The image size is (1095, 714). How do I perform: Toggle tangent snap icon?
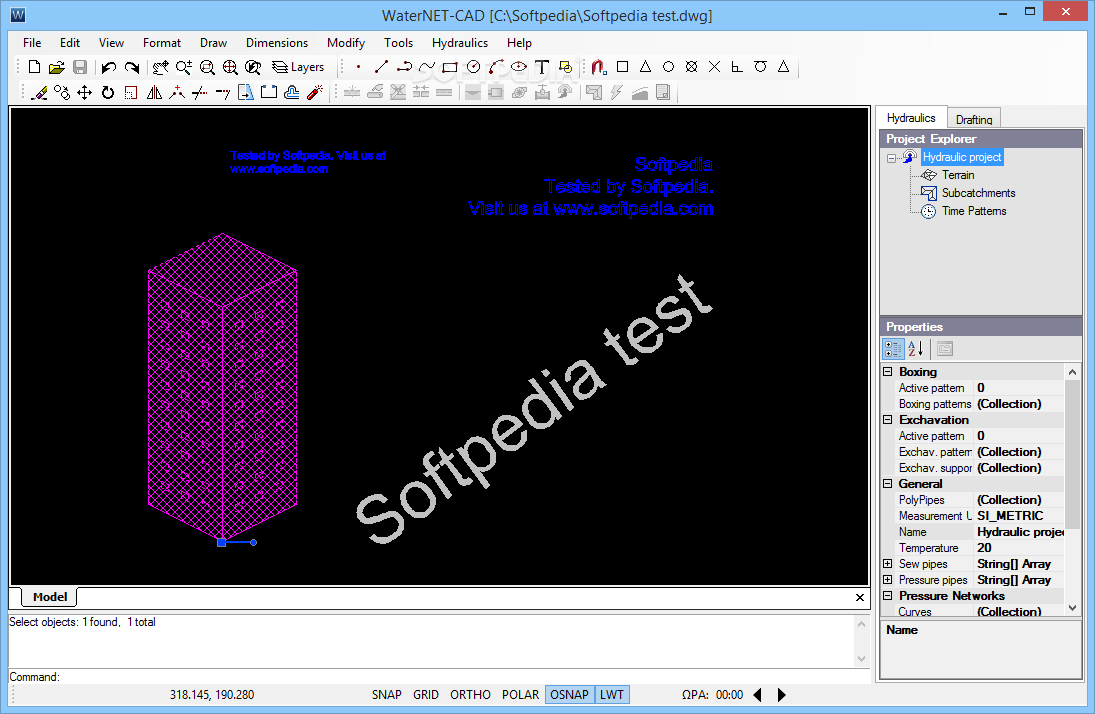click(760, 67)
